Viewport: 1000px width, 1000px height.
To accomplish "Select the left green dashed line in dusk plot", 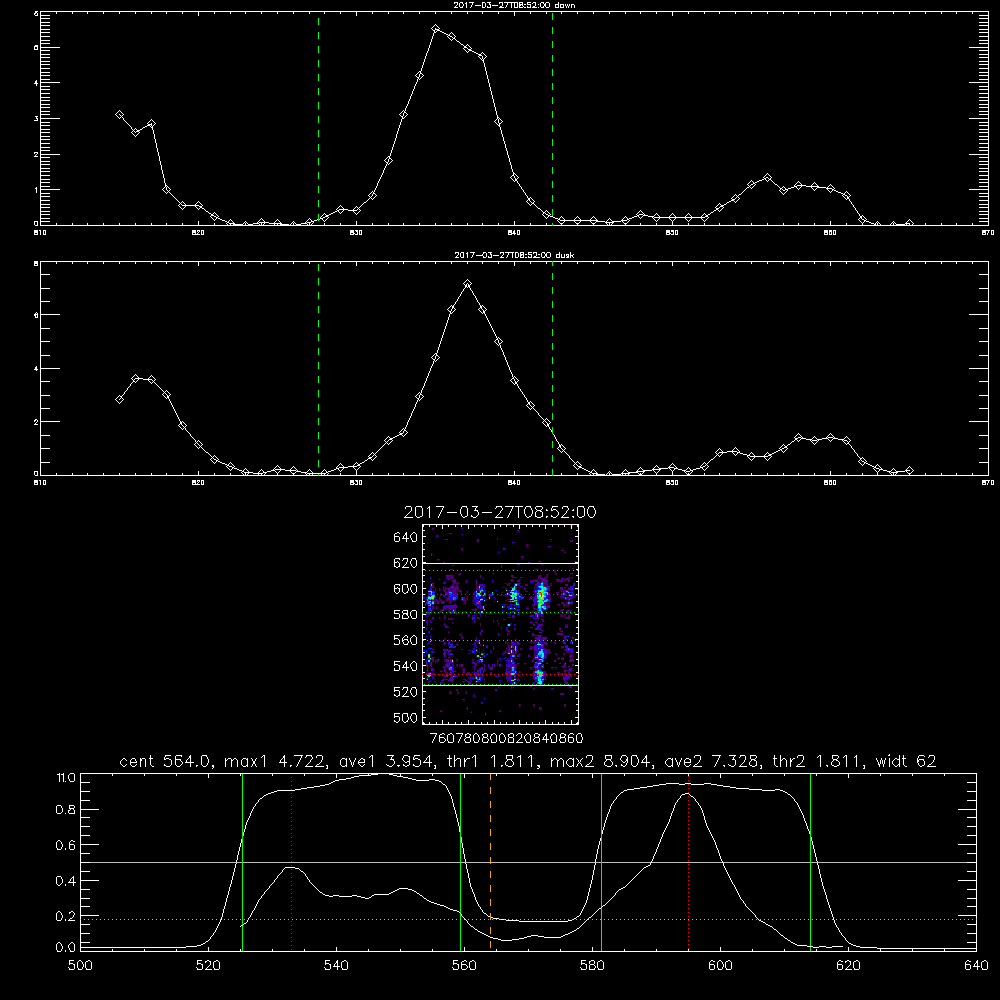I will 318,369.
